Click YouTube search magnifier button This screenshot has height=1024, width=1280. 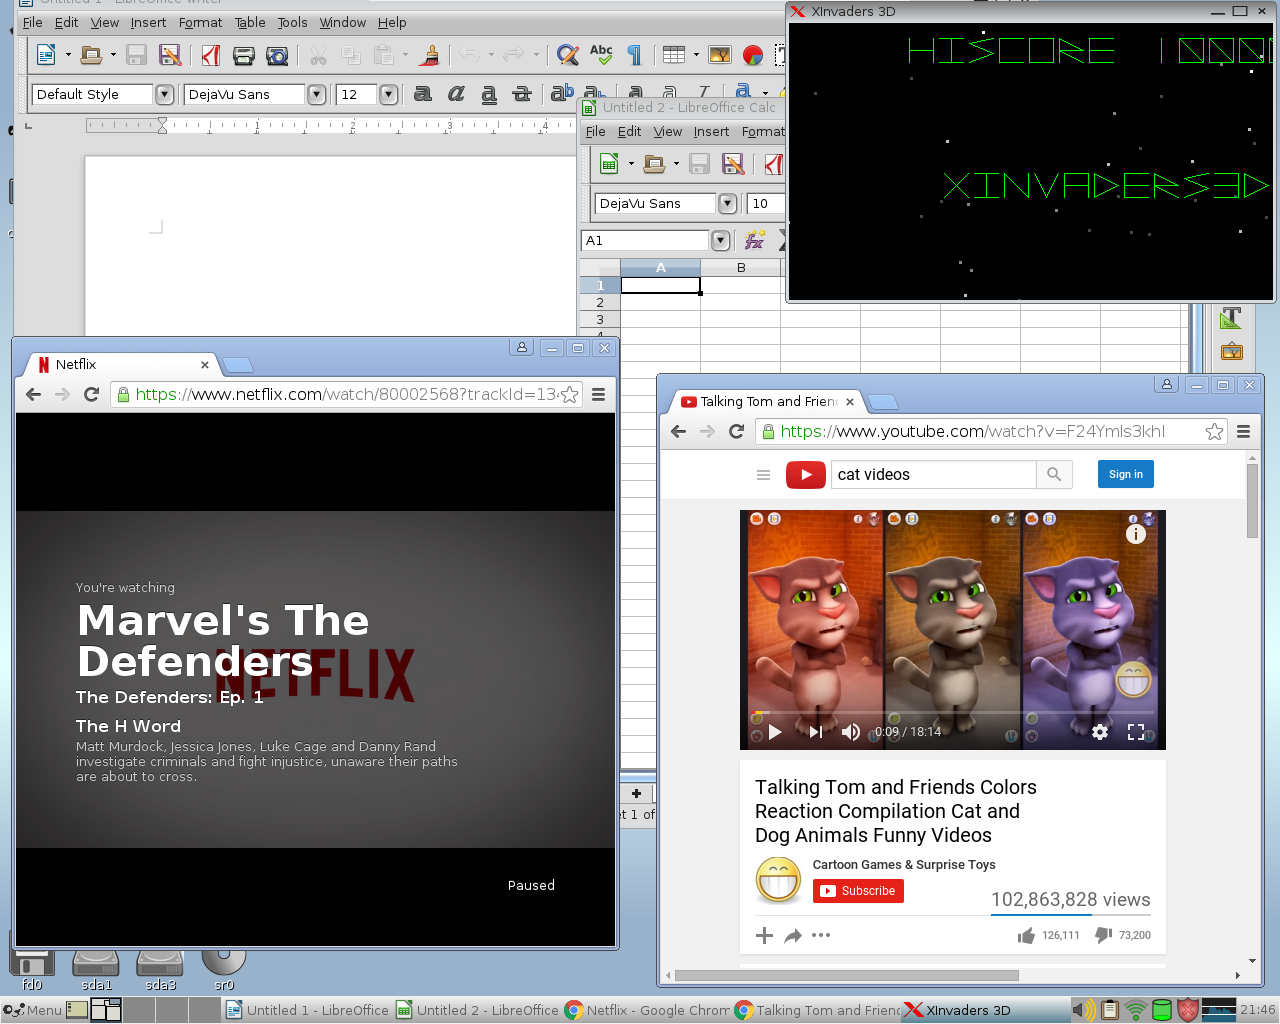1054,474
